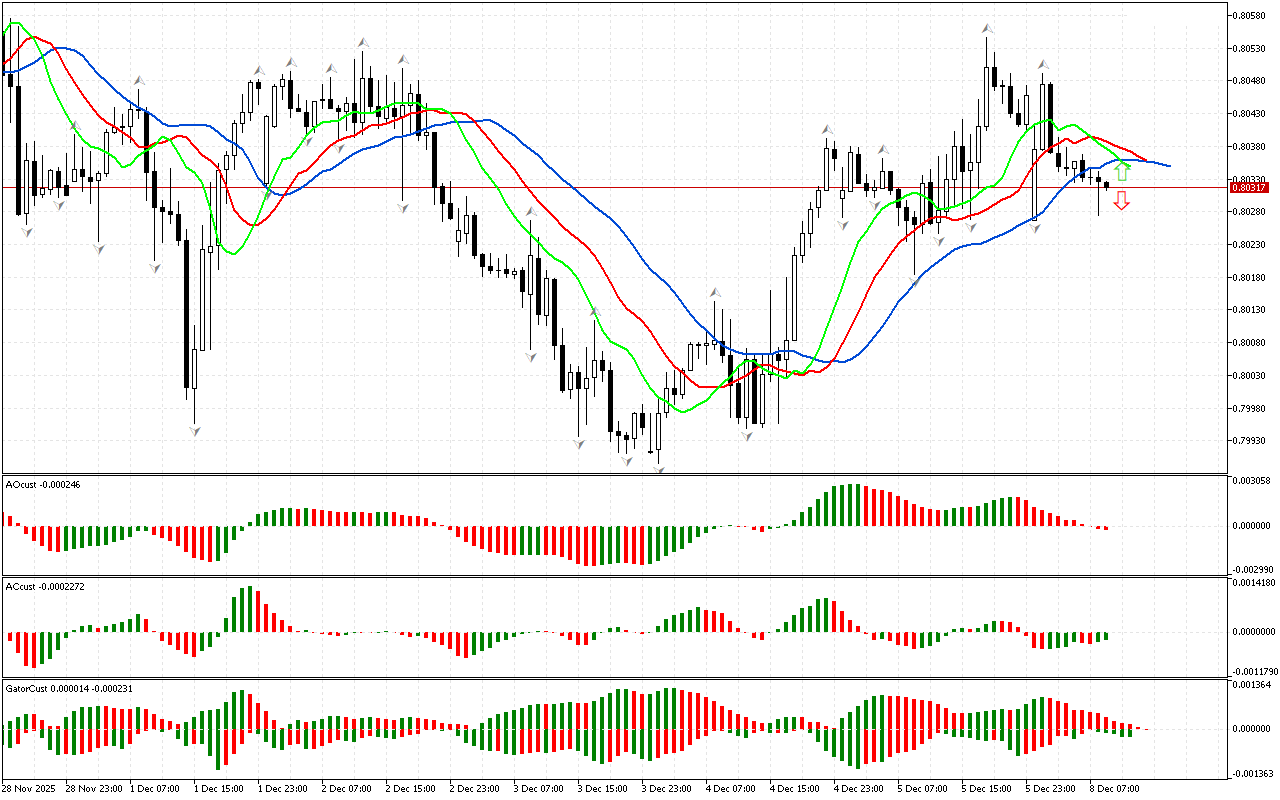This screenshot has height=800, width=1280.
Task: Click the red 0.80317 current price tag
Action: [1249, 187]
